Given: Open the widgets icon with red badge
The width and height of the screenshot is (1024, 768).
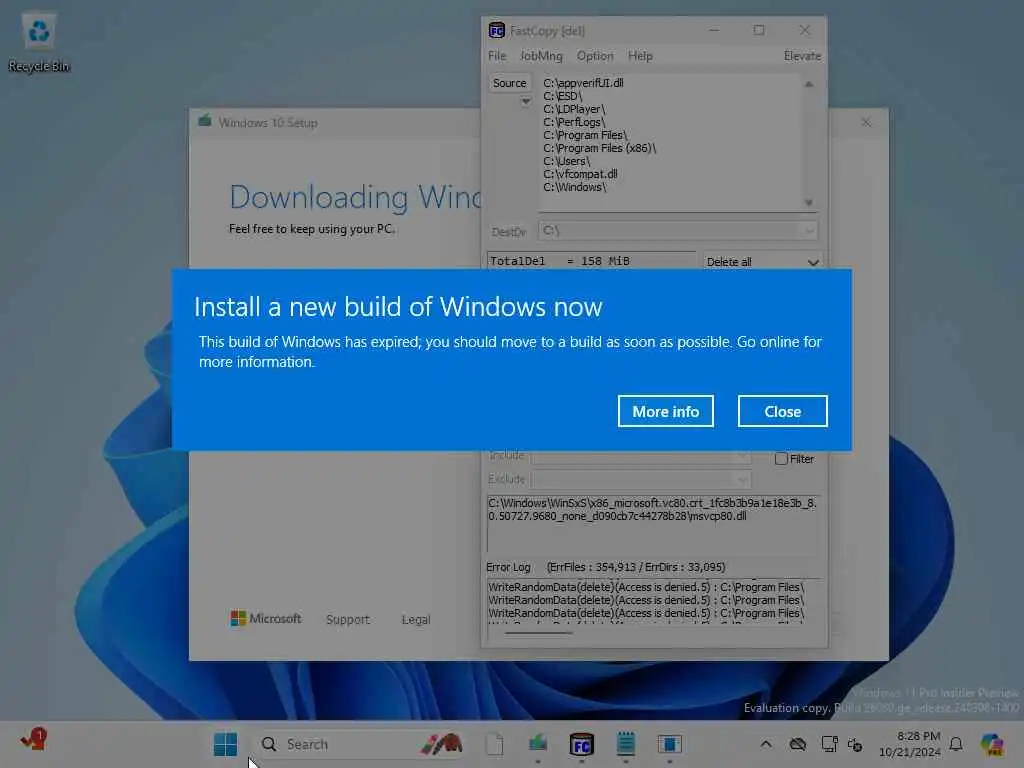Looking at the screenshot, I should pyautogui.click(x=34, y=740).
